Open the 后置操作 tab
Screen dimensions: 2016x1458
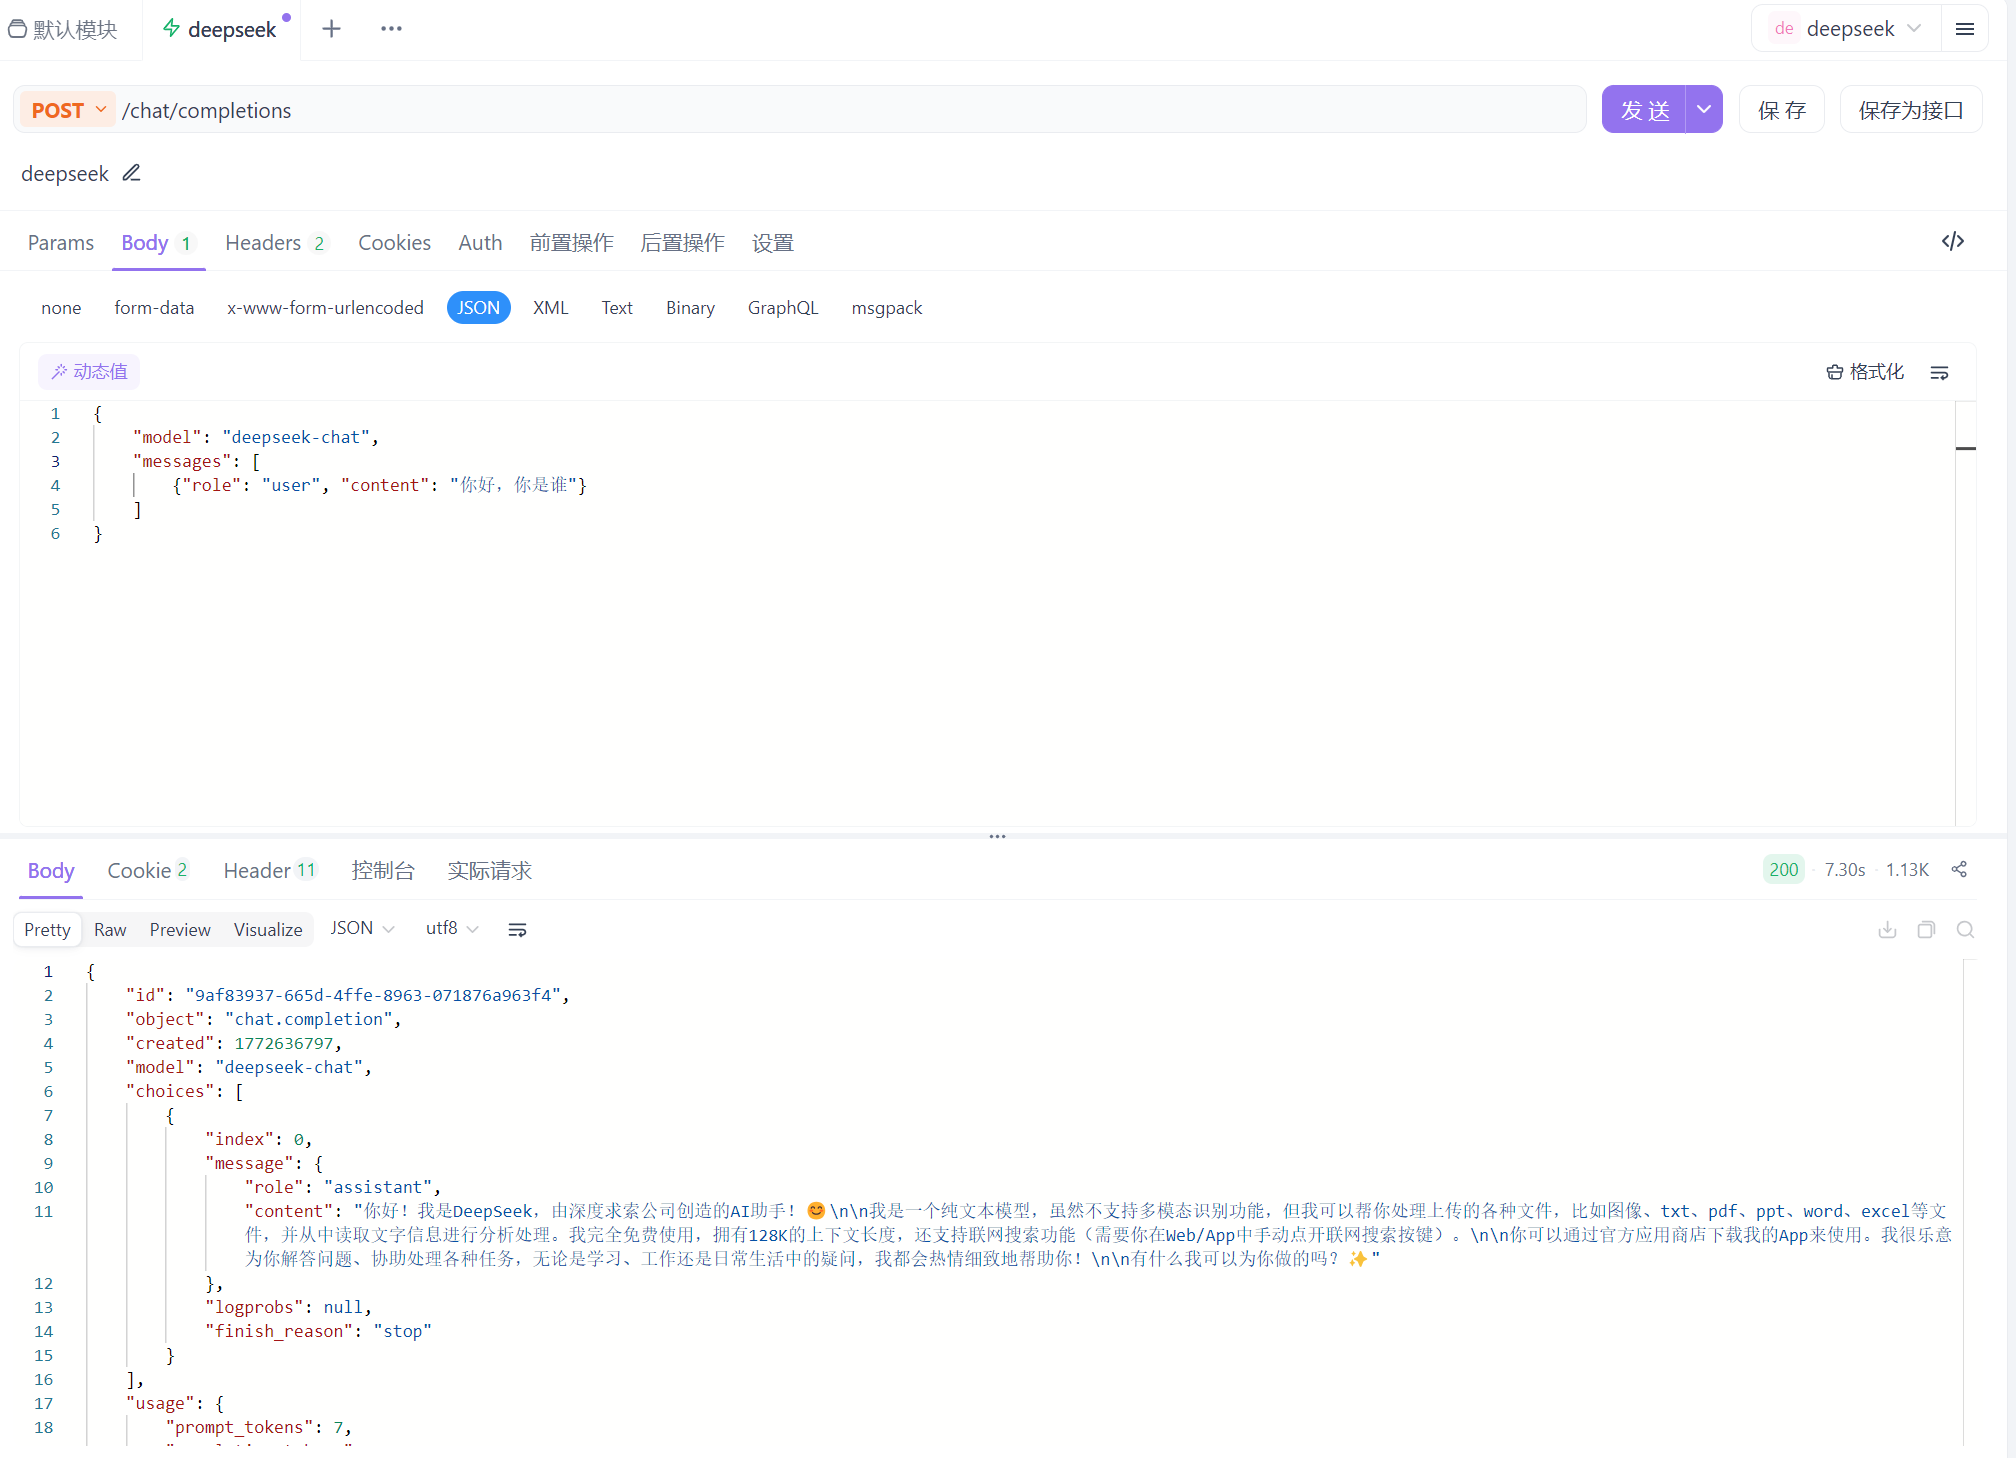(682, 243)
